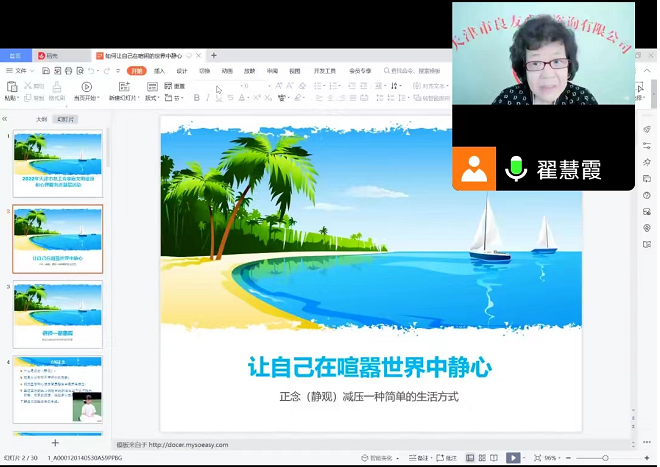This screenshot has width=660, height=467.
Task: Expand the Layout dropdown in ribbon
Action: tap(152, 98)
